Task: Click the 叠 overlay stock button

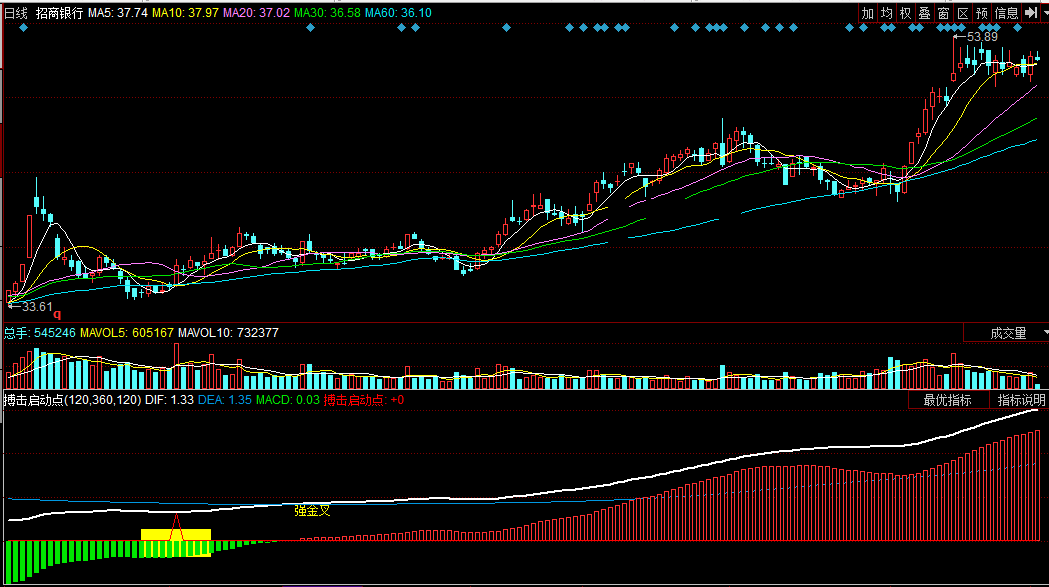Action: pos(925,13)
